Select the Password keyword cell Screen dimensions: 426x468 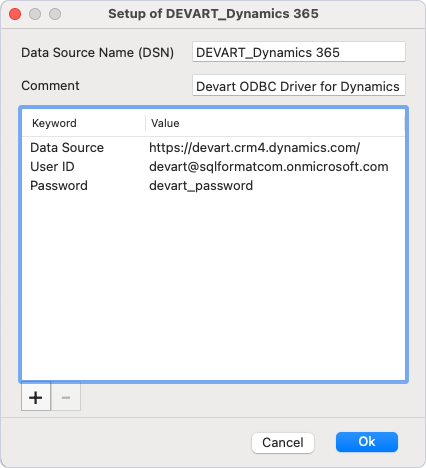[x=59, y=185]
